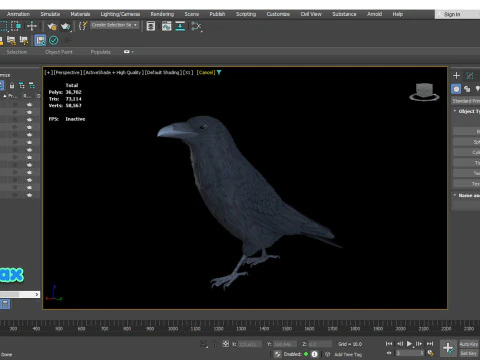Toggle renderable teapot in first explorer row
This screenshot has height=360, width=480.
click(29, 104)
